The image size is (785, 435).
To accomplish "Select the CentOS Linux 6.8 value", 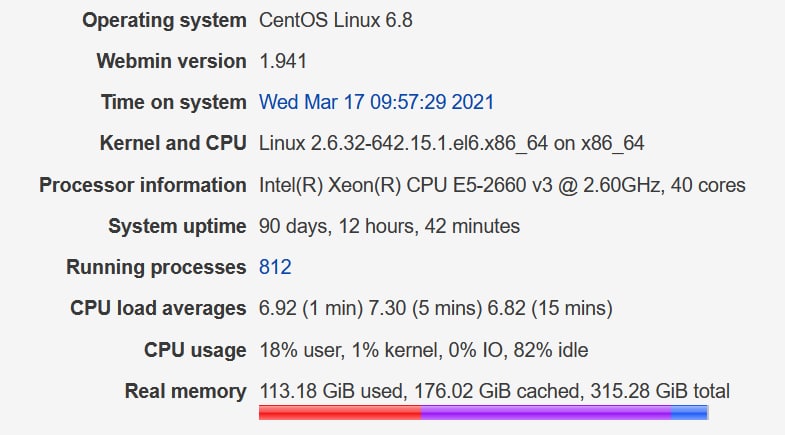I will 335,21.
